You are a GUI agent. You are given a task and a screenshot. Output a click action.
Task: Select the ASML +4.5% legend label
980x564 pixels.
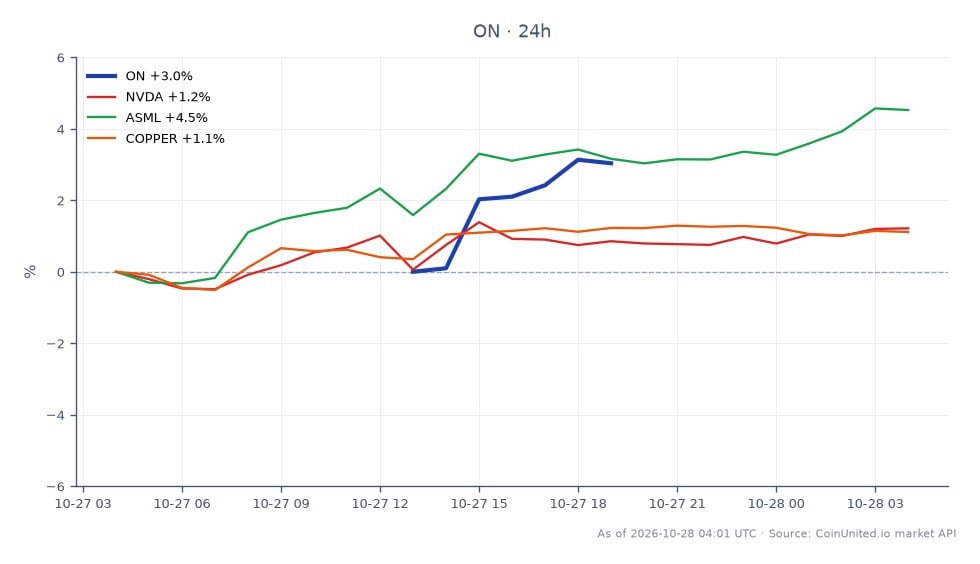pos(166,118)
